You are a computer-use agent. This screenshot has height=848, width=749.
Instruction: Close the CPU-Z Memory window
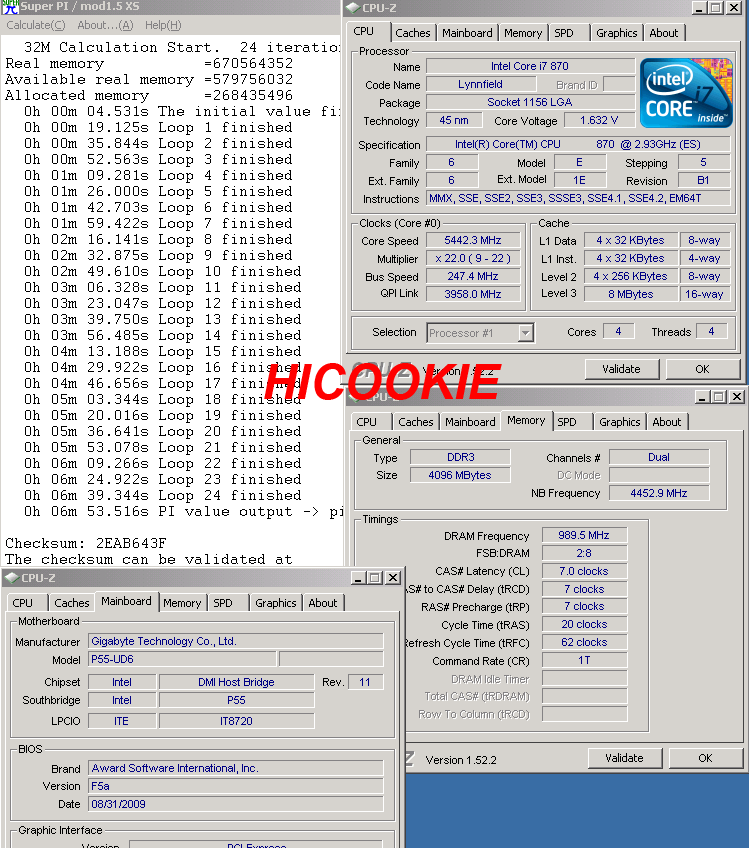pyautogui.click(x=737, y=398)
